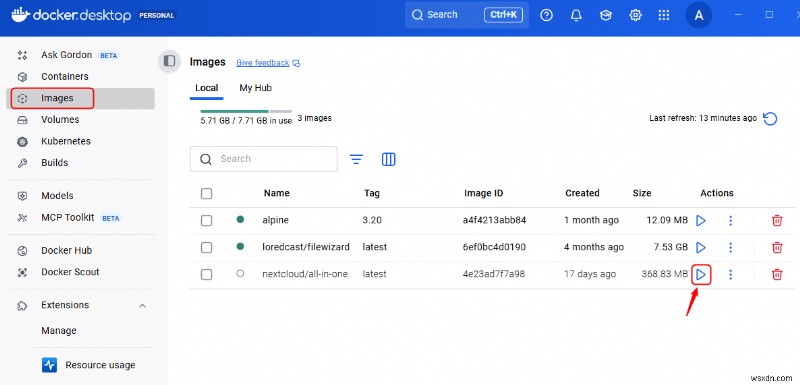Open more actions for alpine
Viewport: 800px width, 385px height.
pyautogui.click(x=731, y=220)
